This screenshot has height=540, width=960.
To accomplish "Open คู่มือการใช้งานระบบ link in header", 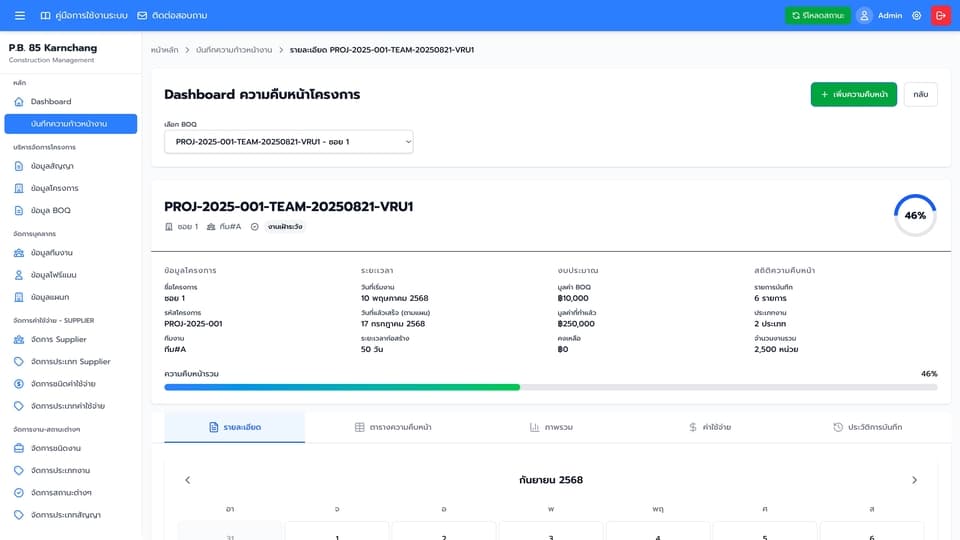I will [91, 15].
